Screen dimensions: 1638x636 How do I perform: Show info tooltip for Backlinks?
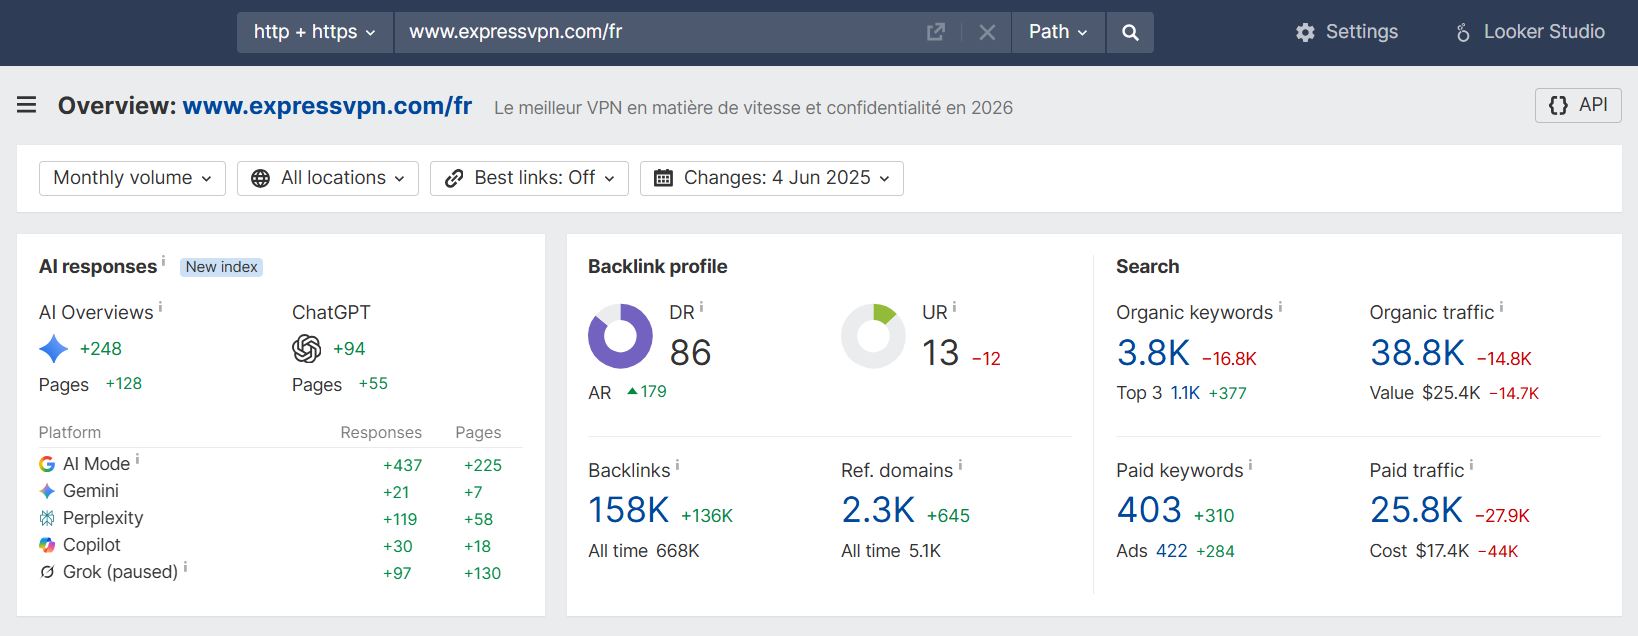tap(677, 465)
